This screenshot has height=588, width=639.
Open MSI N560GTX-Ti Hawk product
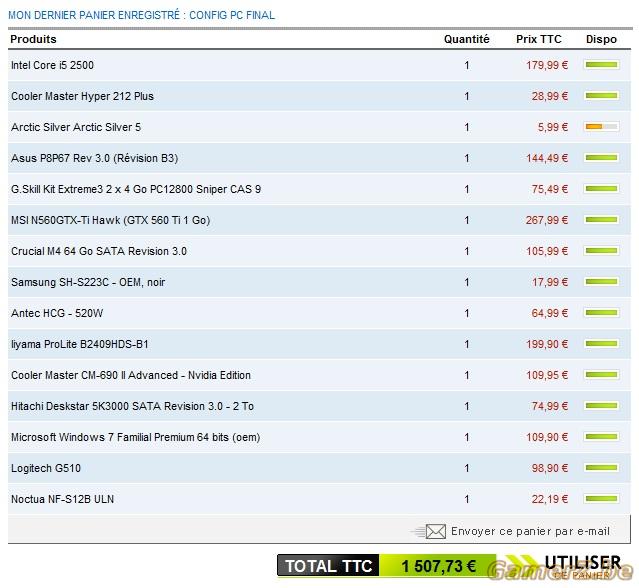[x=110, y=220]
